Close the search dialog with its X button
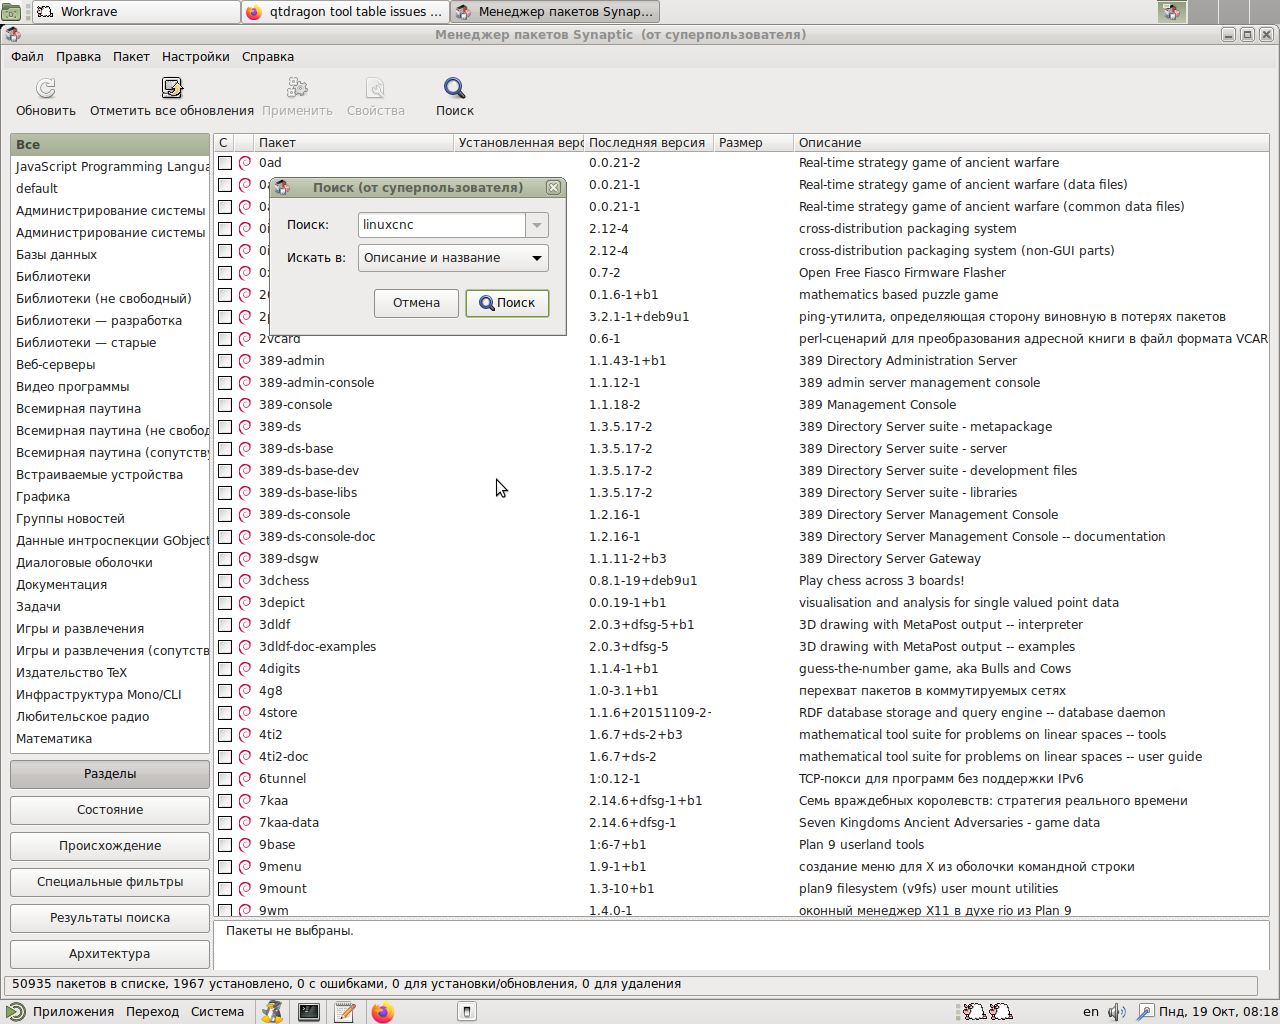This screenshot has height=1024, width=1280. 553,187
